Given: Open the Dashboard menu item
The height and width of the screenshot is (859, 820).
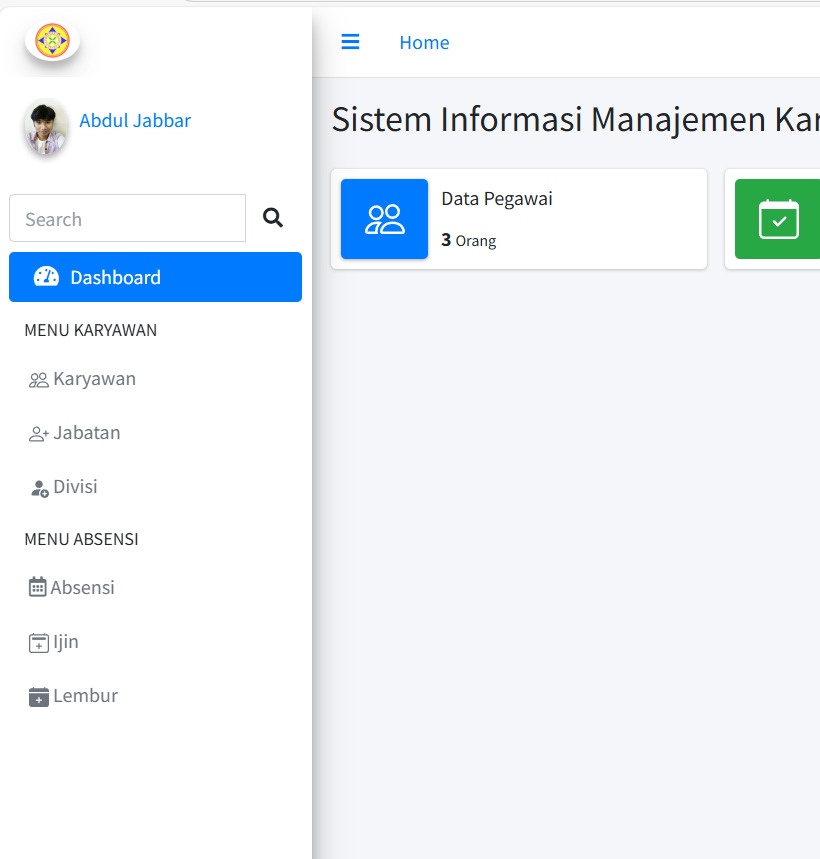Looking at the screenshot, I should pos(155,277).
